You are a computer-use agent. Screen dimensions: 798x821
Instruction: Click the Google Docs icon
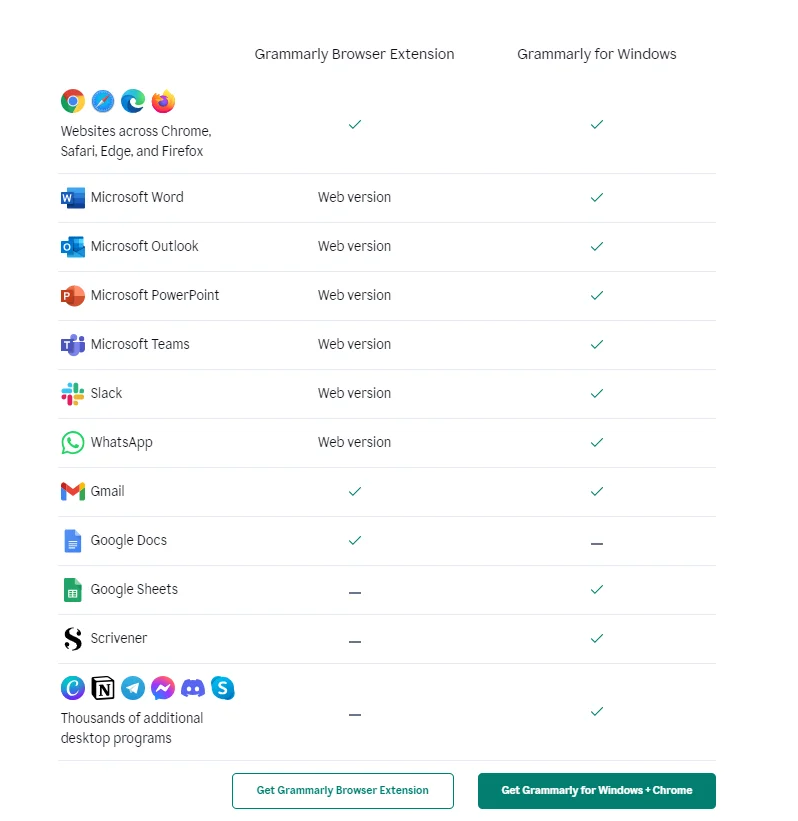click(x=72, y=541)
